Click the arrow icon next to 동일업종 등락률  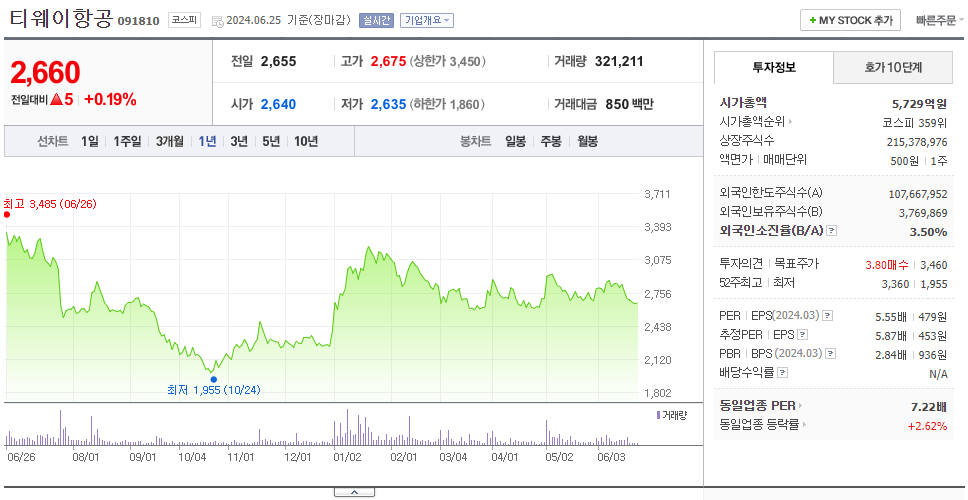pos(804,425)
